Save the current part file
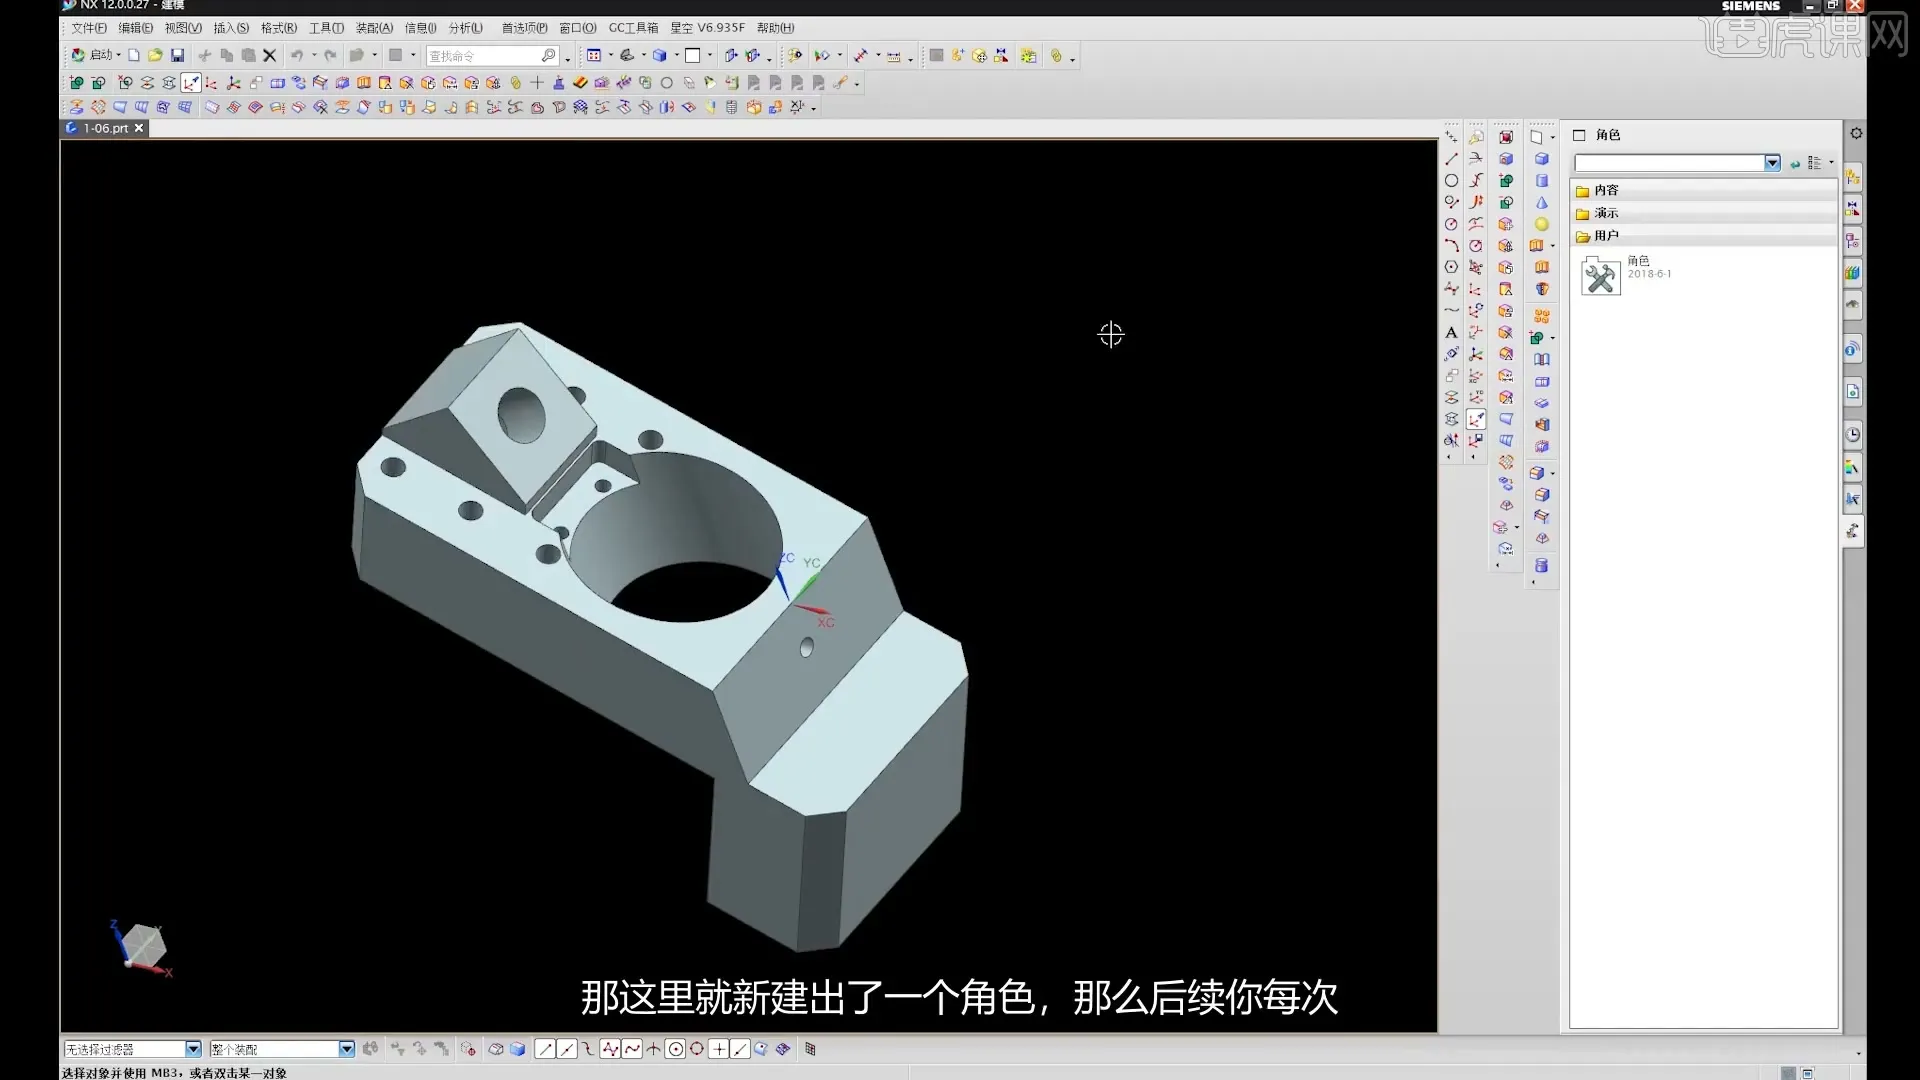Image resolution: width=1920 pixels, height=1080 pixels. click(178, 56)
